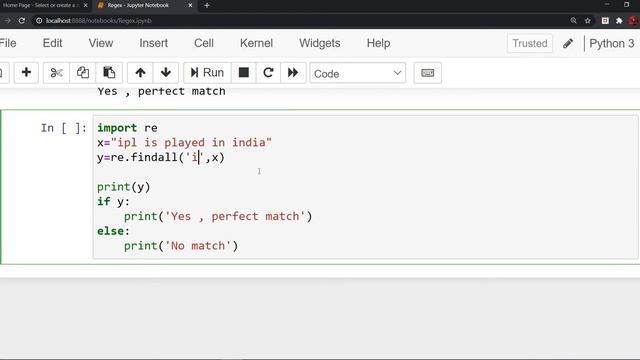Cut selected cells with the scissors icon
Screen dimensions: 640x360
tap(56, 73)
